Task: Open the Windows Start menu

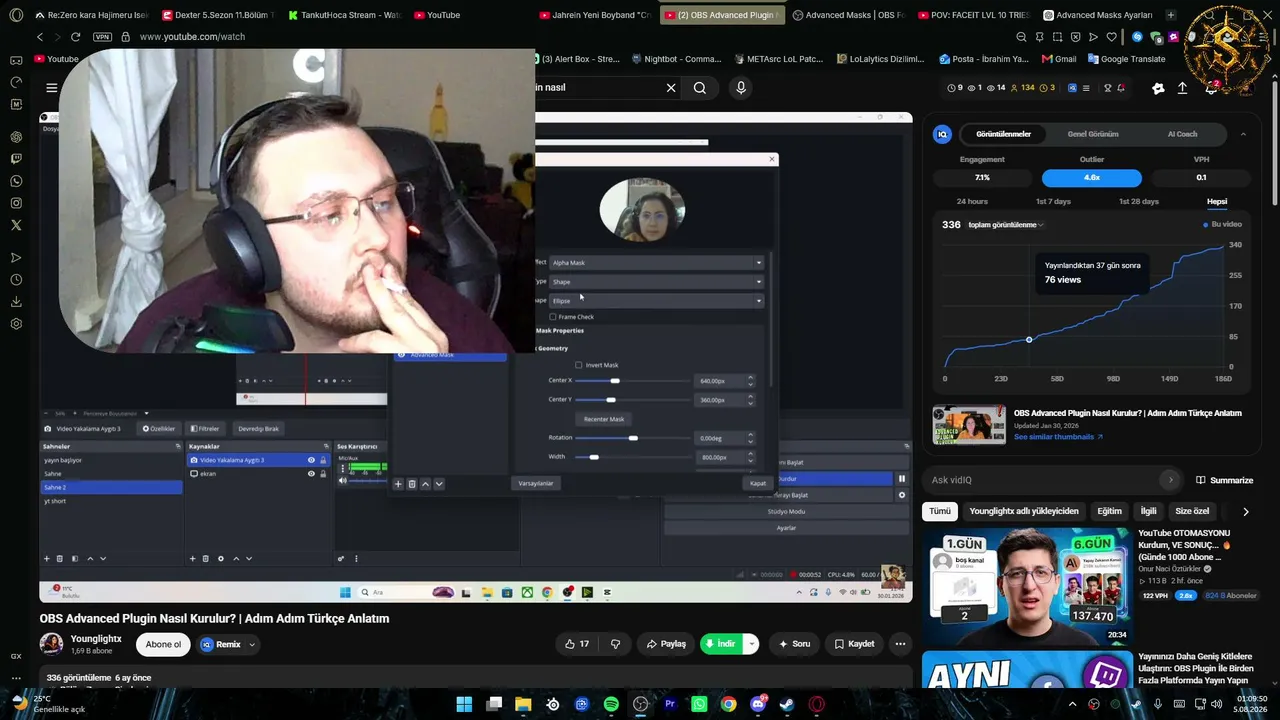Action: pyautogui.click(x=464, y=704)
